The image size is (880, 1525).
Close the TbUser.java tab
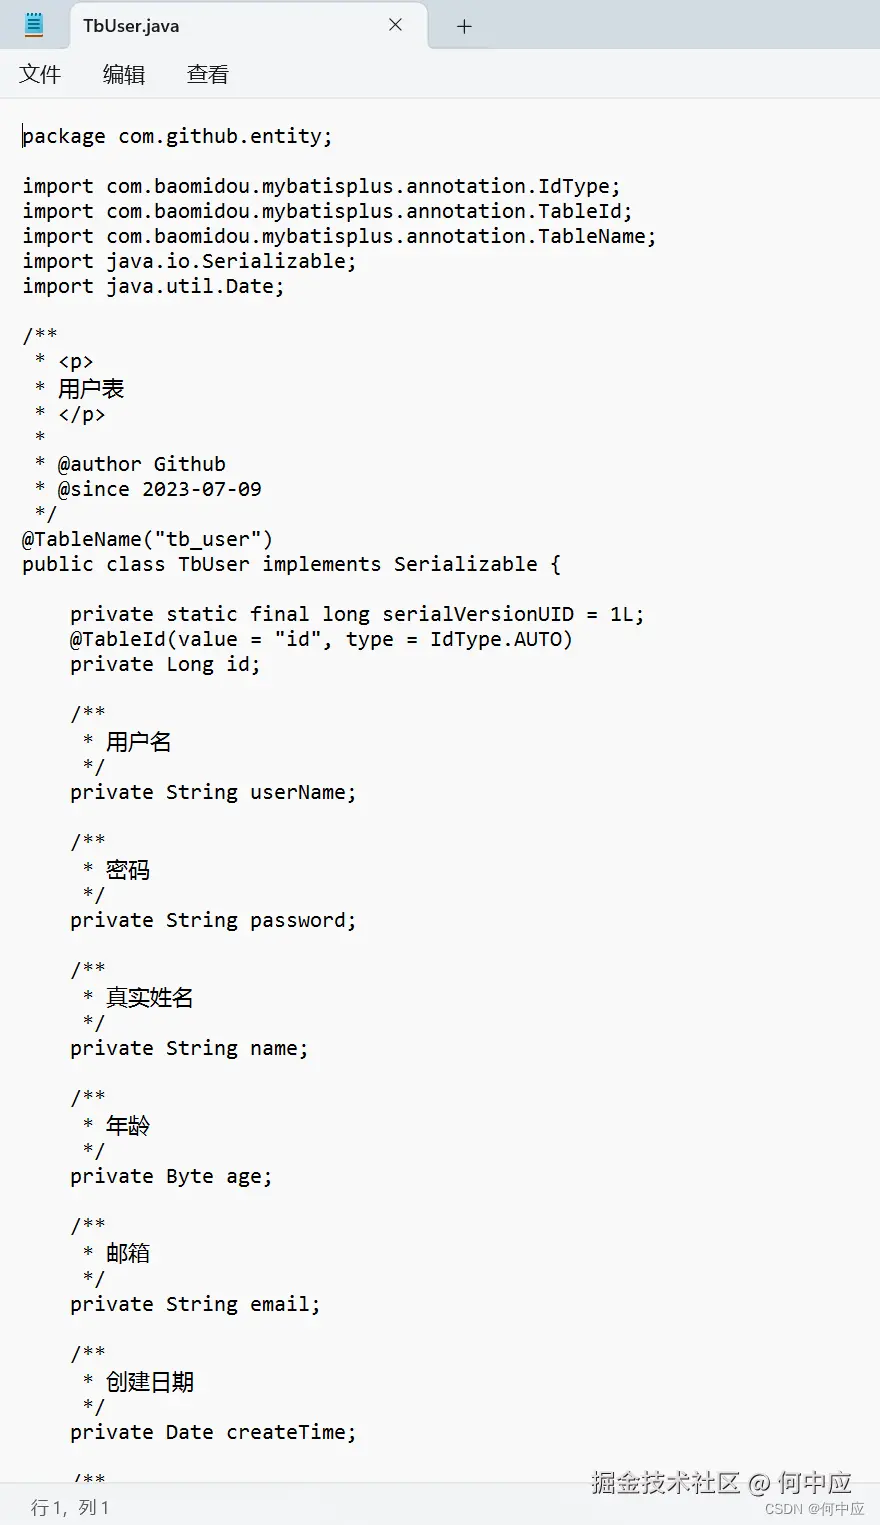[x=396, y=25]
